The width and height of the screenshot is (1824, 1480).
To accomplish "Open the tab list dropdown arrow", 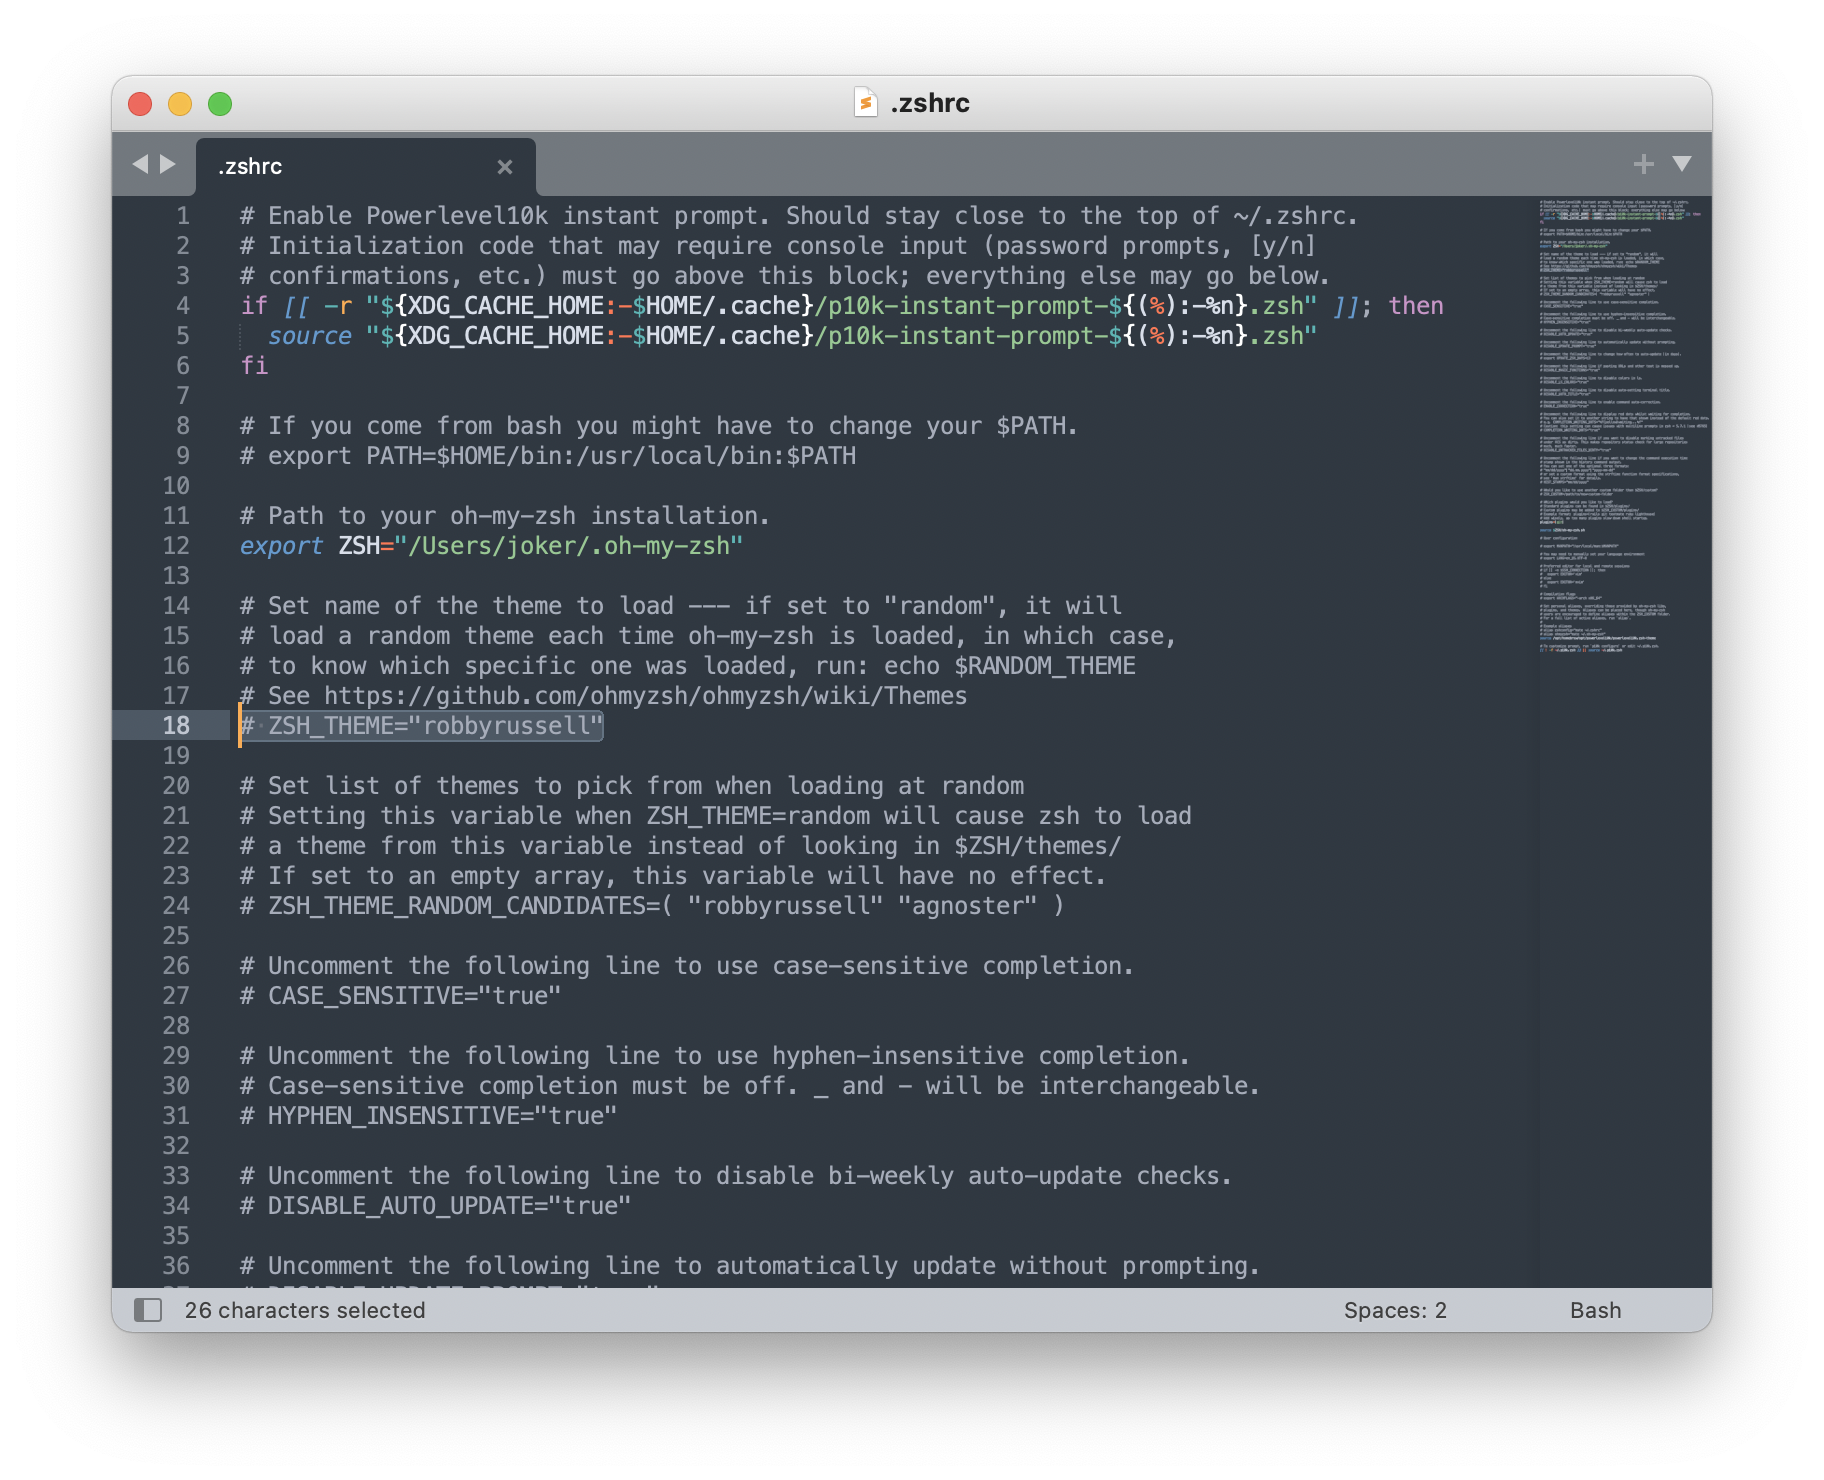I will click(x=1682, y=164).
